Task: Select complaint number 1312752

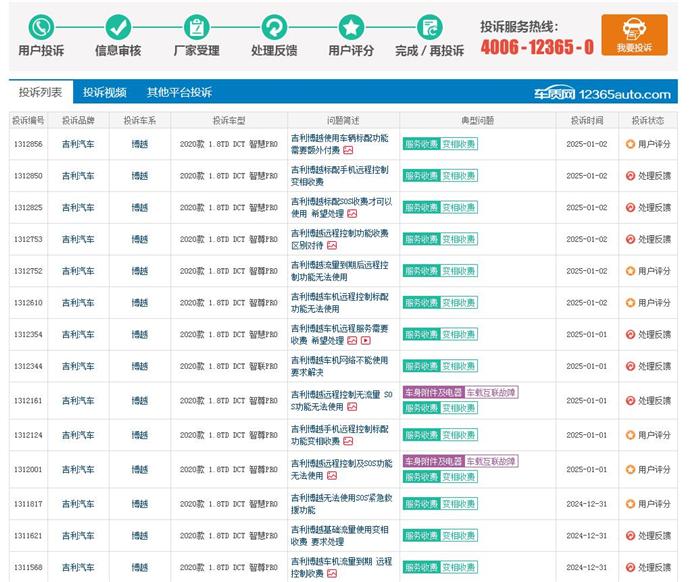Action: pyautogui.click(x=28, y=271)
